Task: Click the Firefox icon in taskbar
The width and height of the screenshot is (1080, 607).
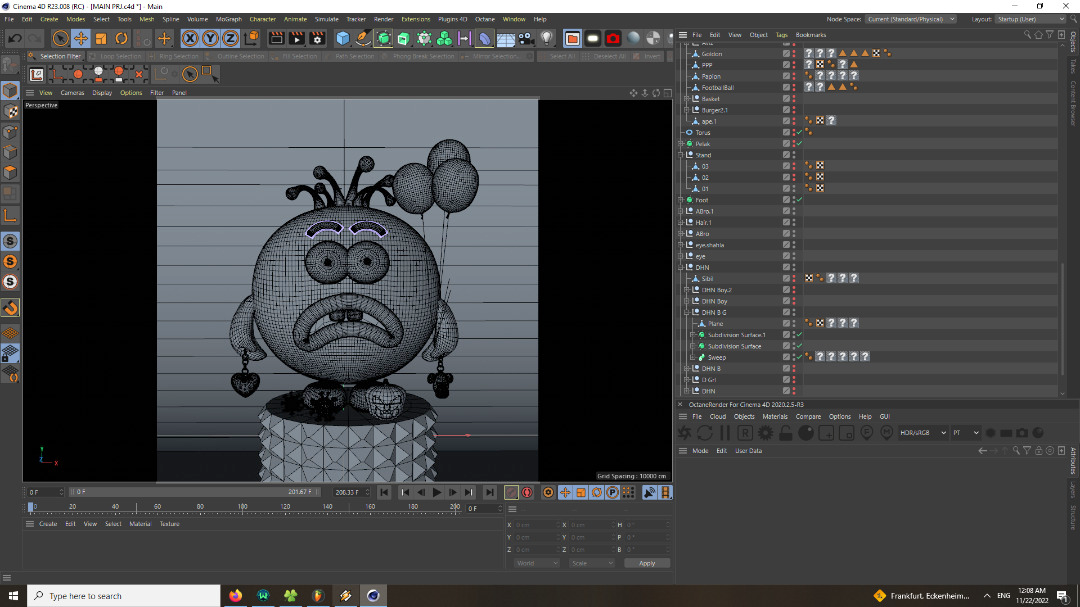Action: pyautogui.click(x=235, y=595)
